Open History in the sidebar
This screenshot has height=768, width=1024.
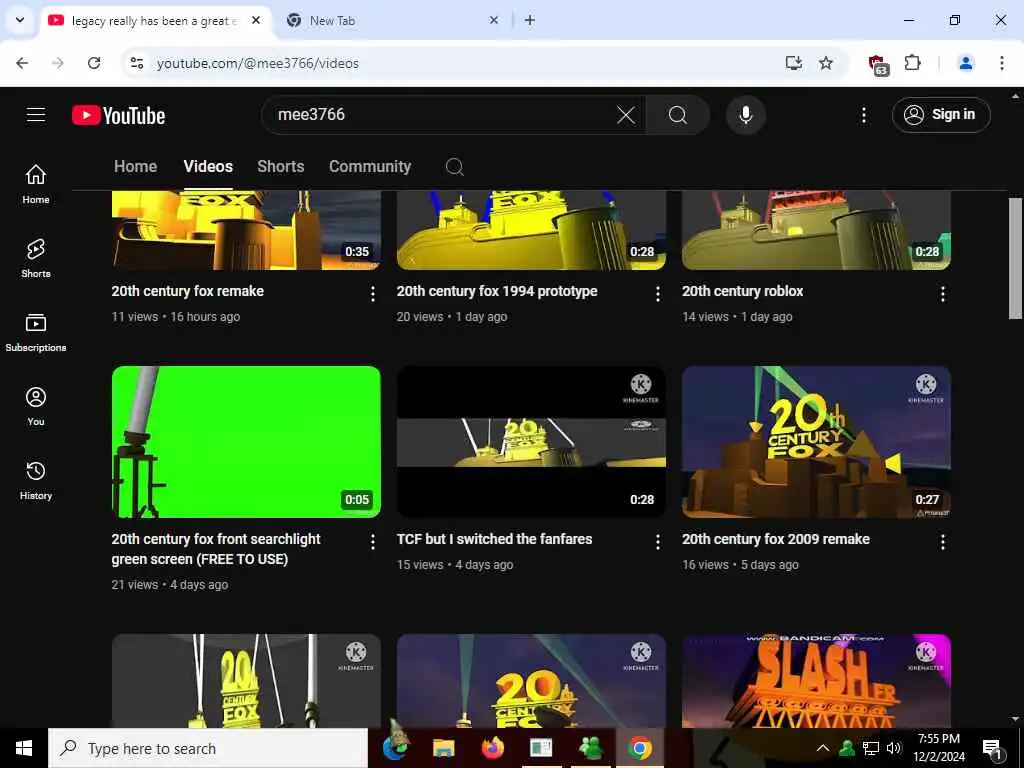coord(36,480)
